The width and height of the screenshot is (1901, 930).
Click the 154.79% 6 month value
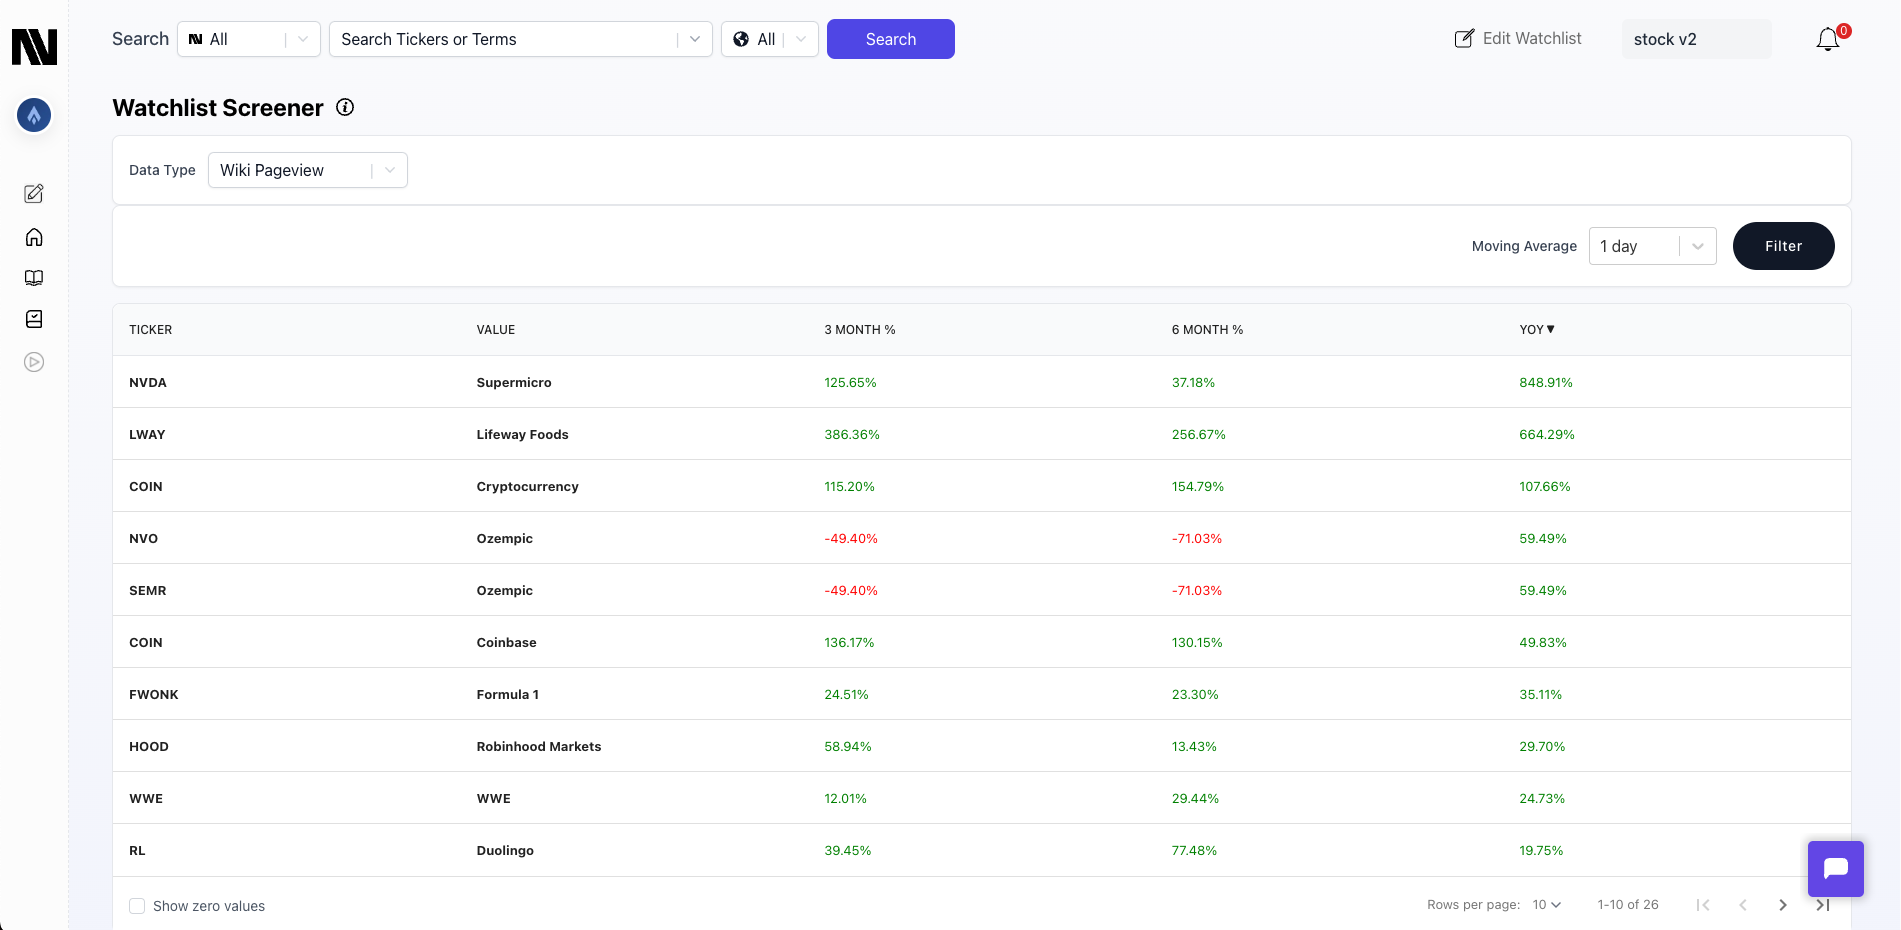1198,487
